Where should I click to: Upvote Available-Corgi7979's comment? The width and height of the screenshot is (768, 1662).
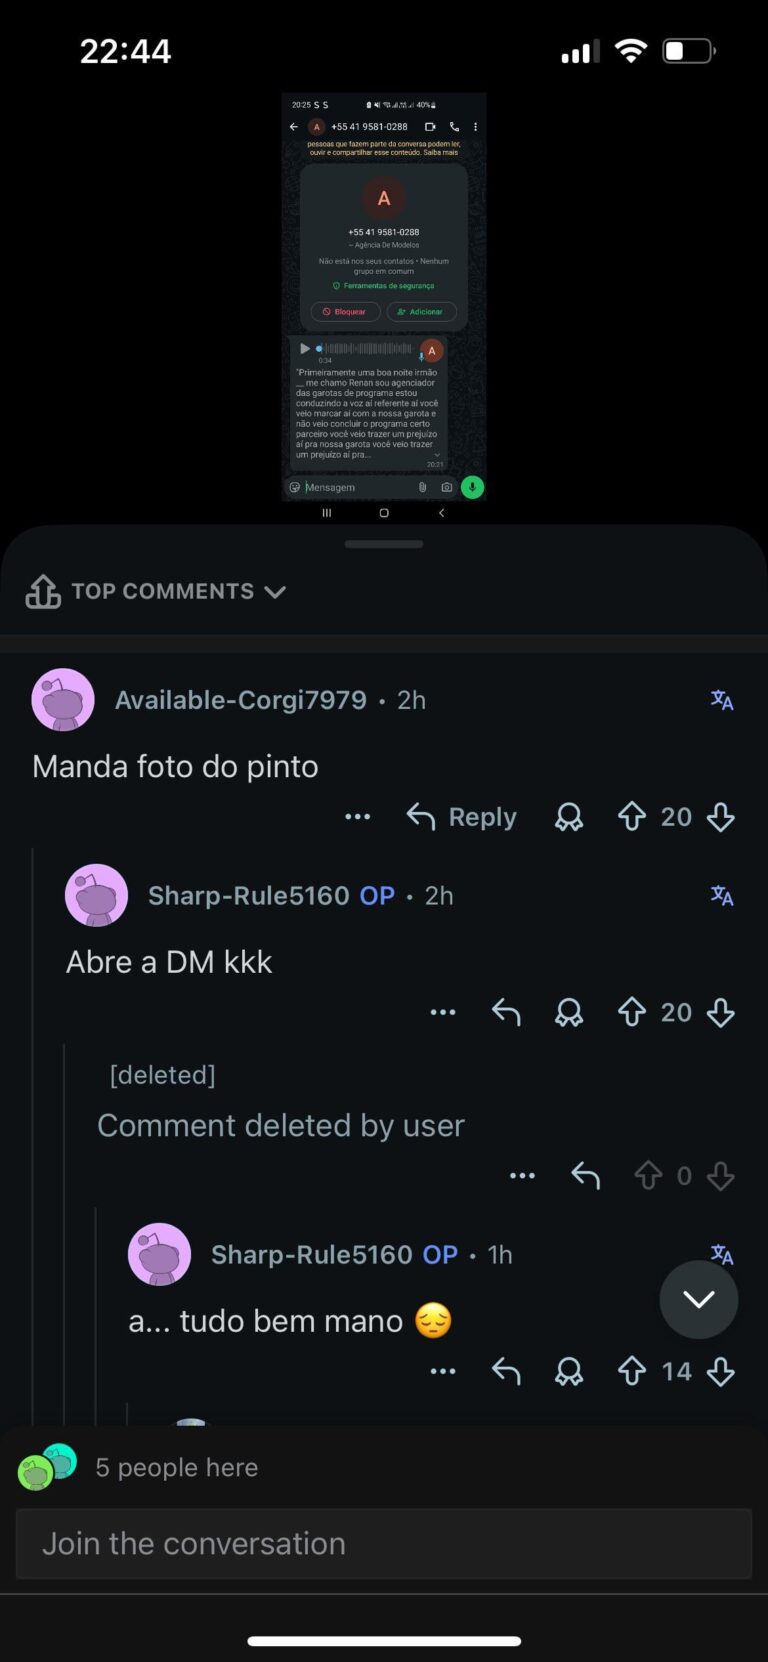[632, 817]
